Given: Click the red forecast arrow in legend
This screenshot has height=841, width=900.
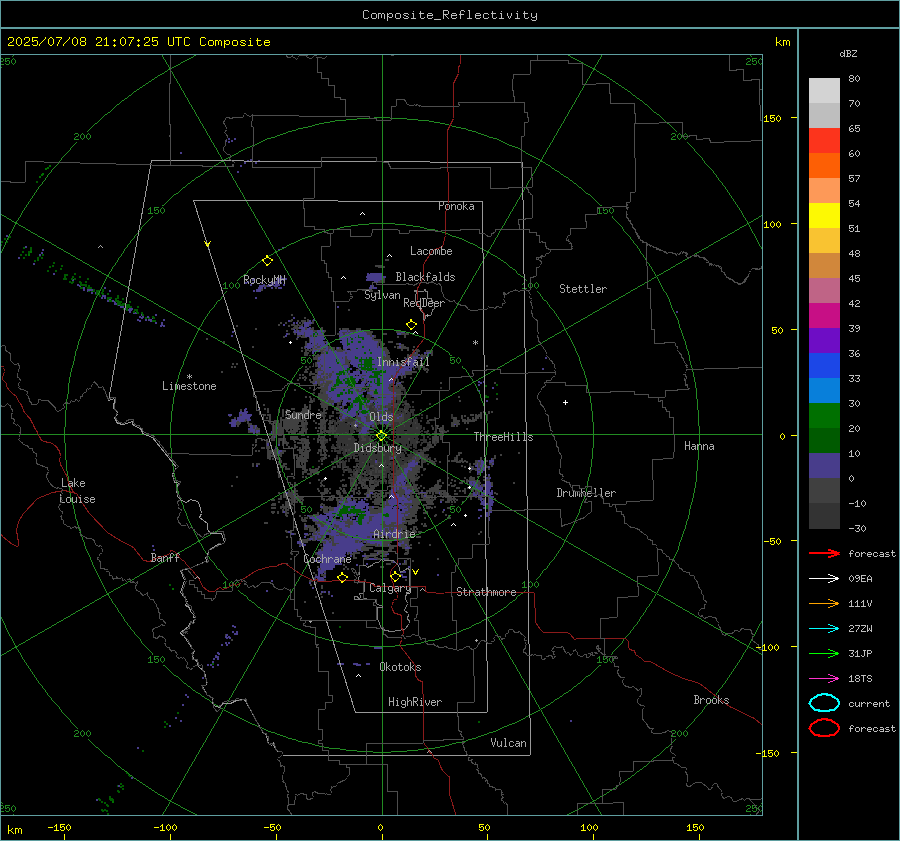Looking at the screenshot, I should (x=824, y=553).
